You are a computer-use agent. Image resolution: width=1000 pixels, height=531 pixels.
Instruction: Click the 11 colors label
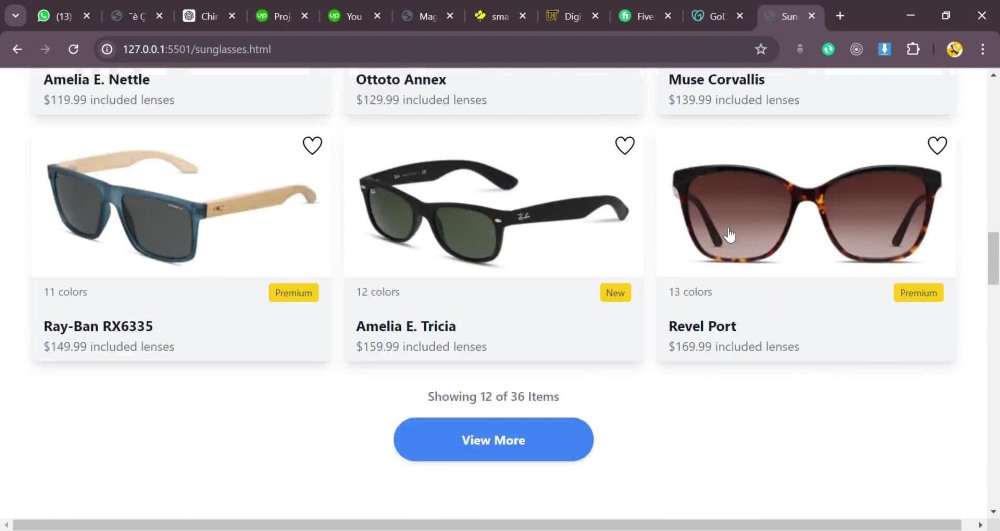pyautogui.click(x=65, y=292)
